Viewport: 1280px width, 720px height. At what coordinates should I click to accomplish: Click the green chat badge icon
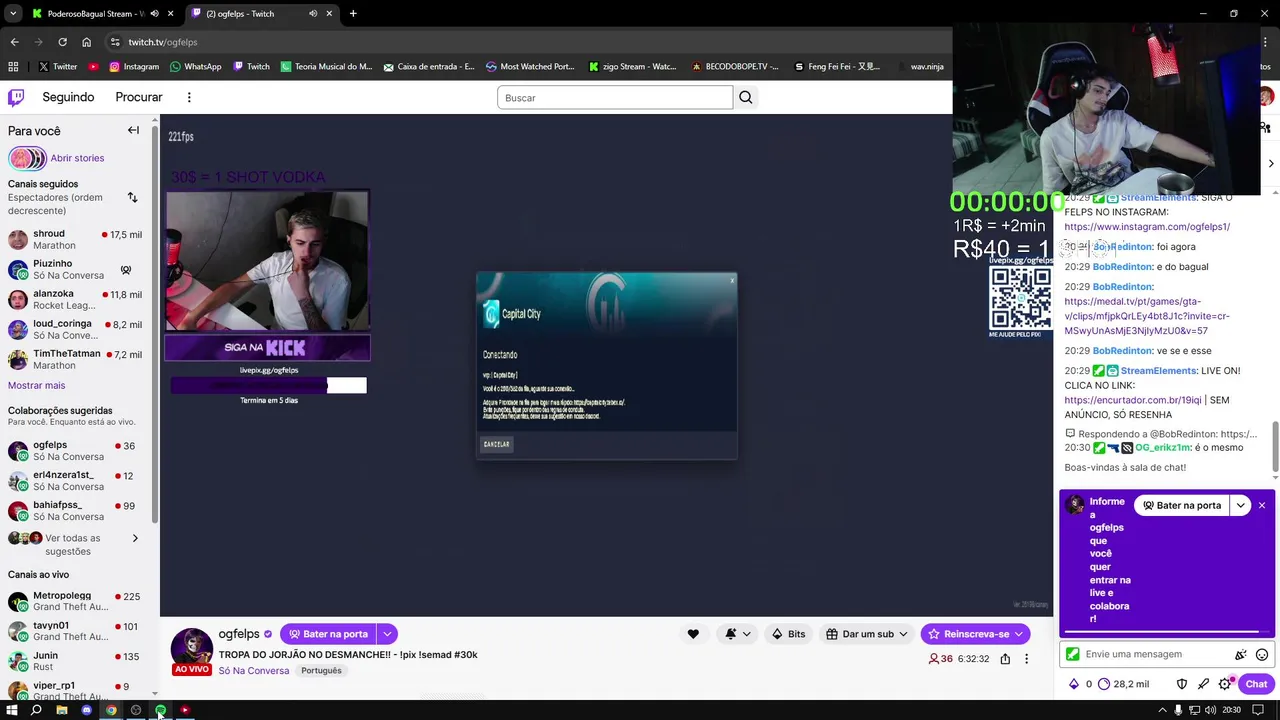click(x=1073, y=654)
